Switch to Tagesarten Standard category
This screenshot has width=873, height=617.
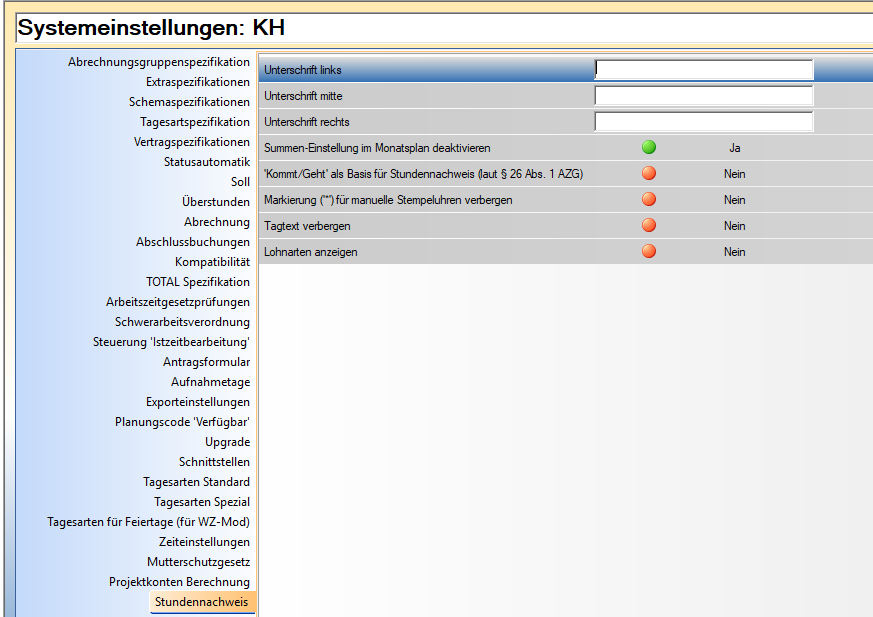pyautogui.click(x=196, y=482)
